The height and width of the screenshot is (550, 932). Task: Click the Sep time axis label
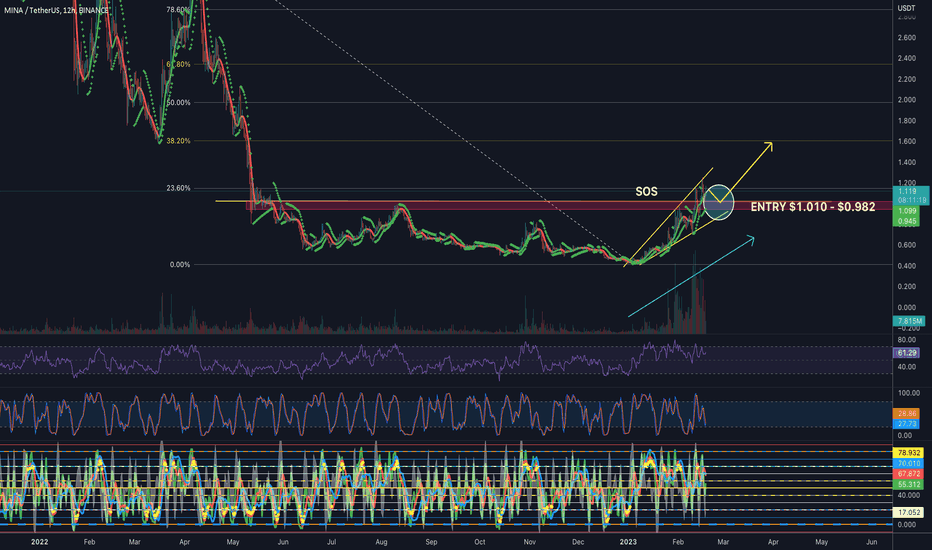pos(431,542)
